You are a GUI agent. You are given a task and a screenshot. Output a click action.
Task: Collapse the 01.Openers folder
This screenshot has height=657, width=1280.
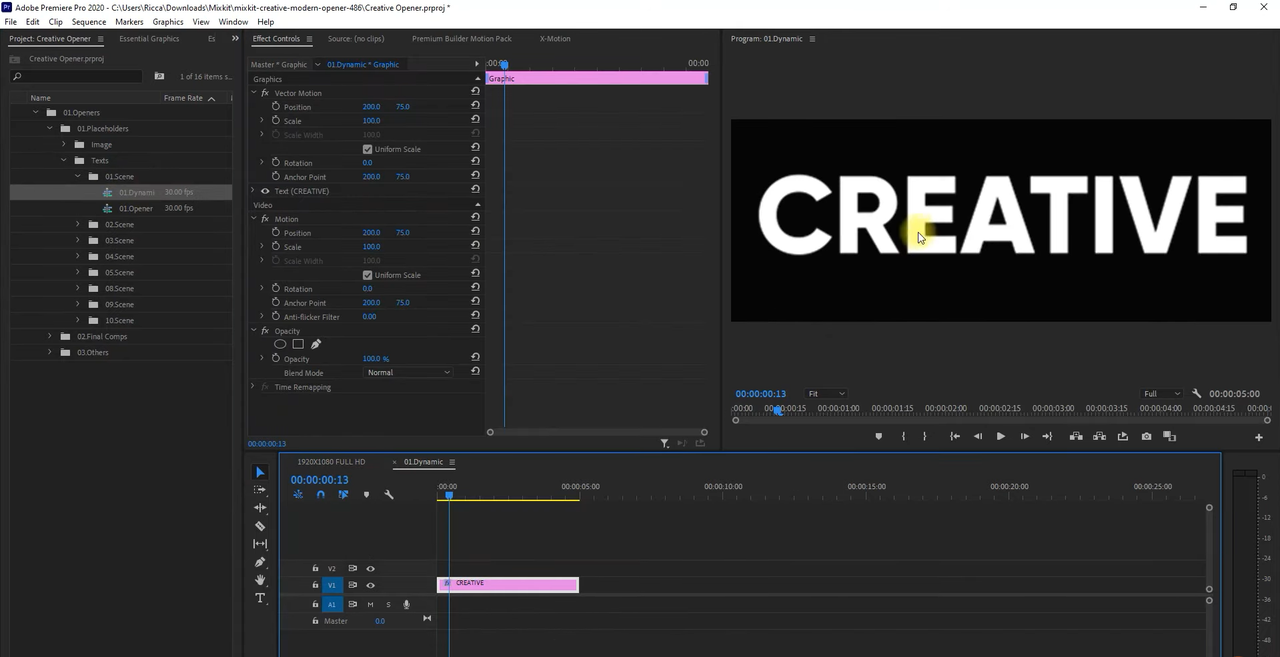pyautogui.click(x=36, y=112)
